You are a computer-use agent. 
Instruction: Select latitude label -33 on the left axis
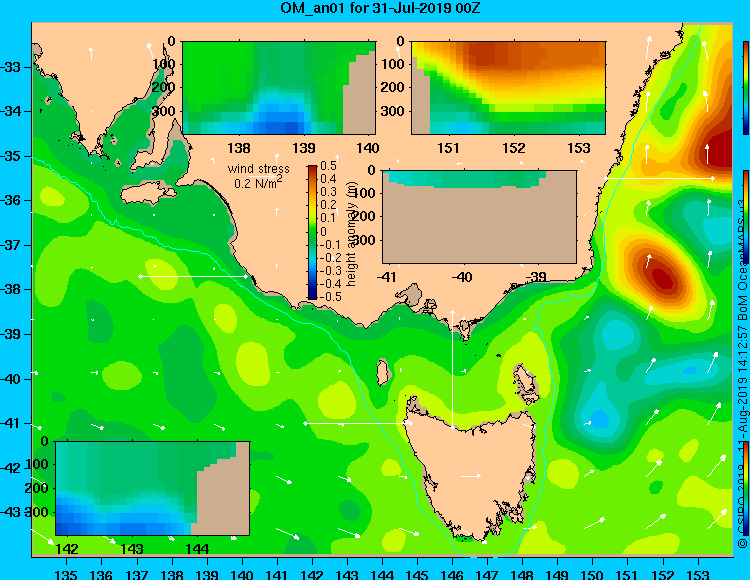pos(10,67)
